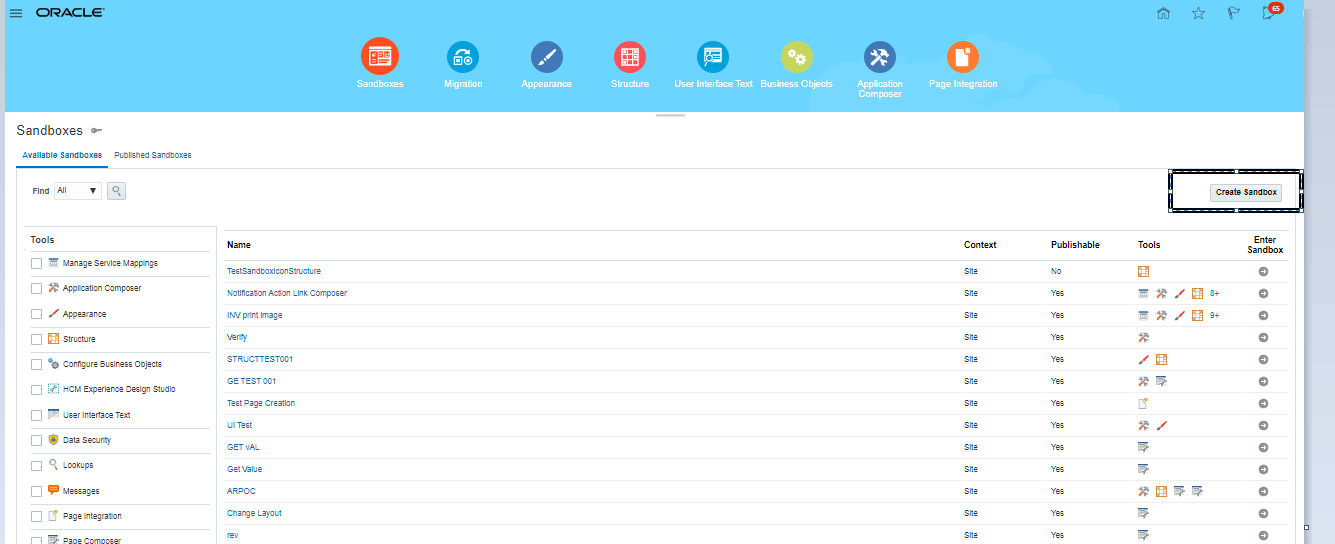Check the Manage Service Mappings checkbox
Screen dimensions: 1335x544
[x=37, y=264]
